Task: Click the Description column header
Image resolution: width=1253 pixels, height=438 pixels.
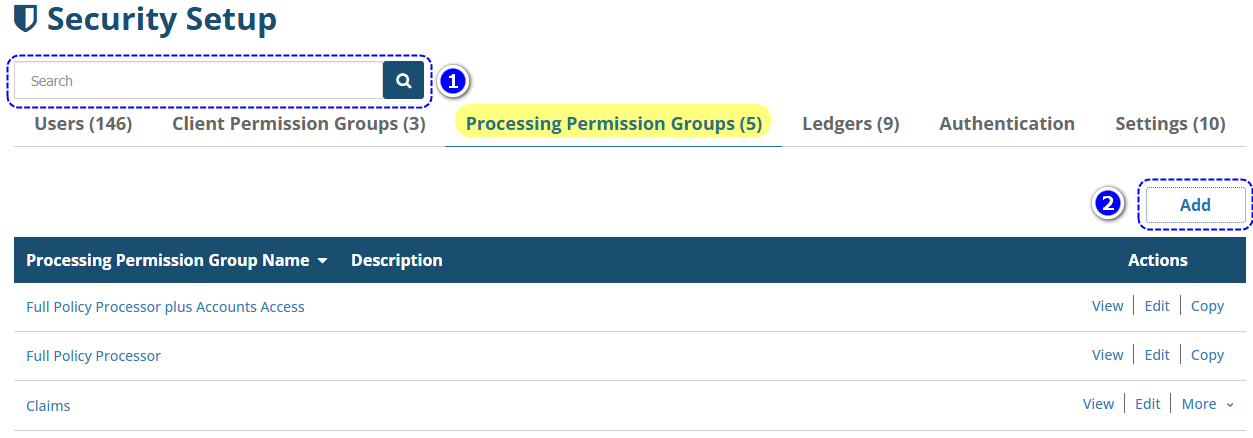Action: [x=397, y=260]
